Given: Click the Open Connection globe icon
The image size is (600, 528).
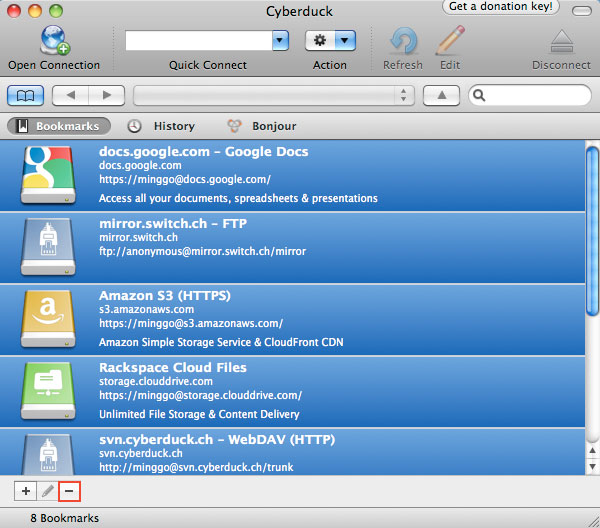Looking at the screenshot, I should [x=55, y=40].
